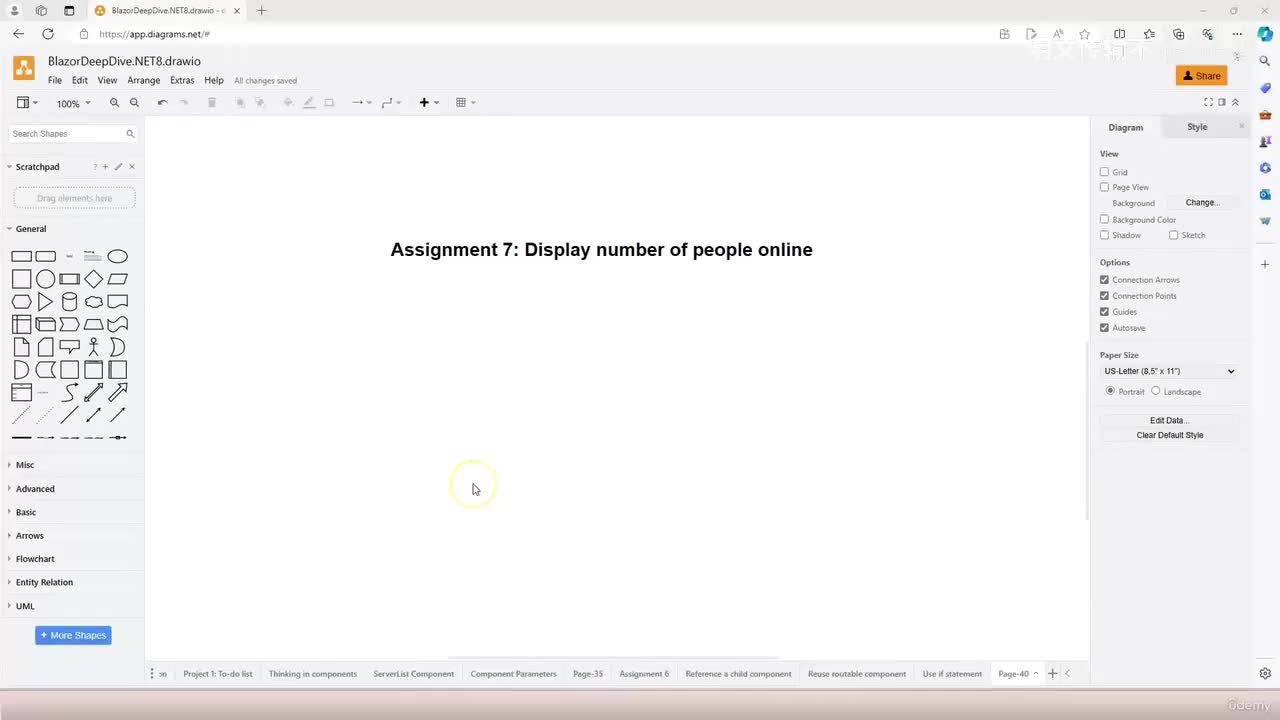Enable the Grid checkbox
This screenshot has height=720, width=1280.
[x=1104, y=172]
